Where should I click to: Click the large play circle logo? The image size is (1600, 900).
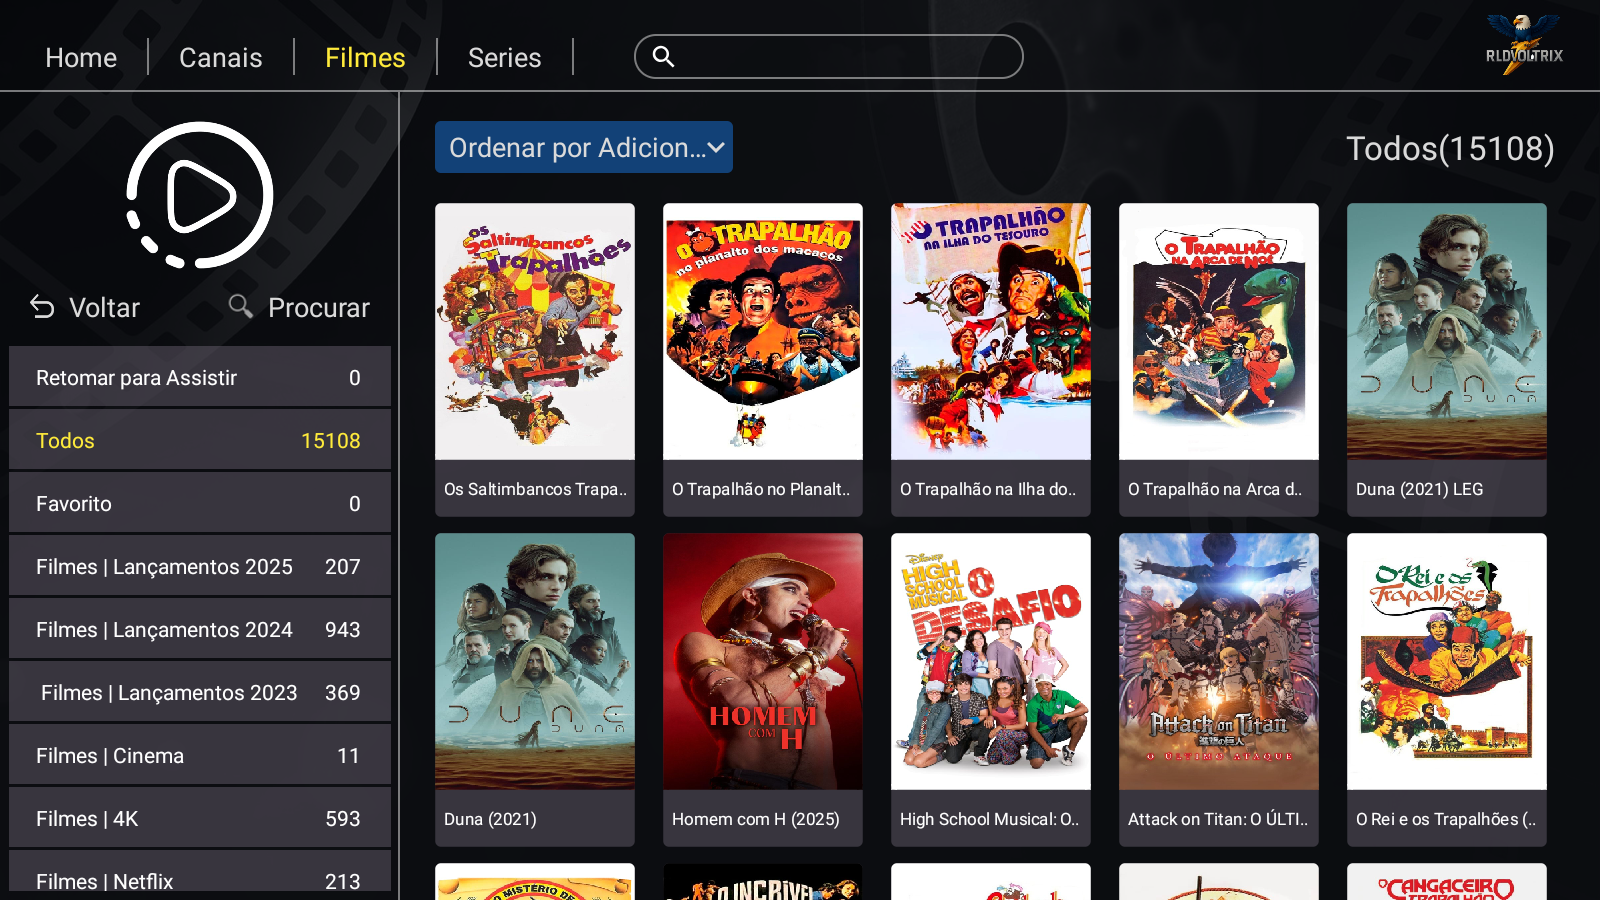click(200, 195)
